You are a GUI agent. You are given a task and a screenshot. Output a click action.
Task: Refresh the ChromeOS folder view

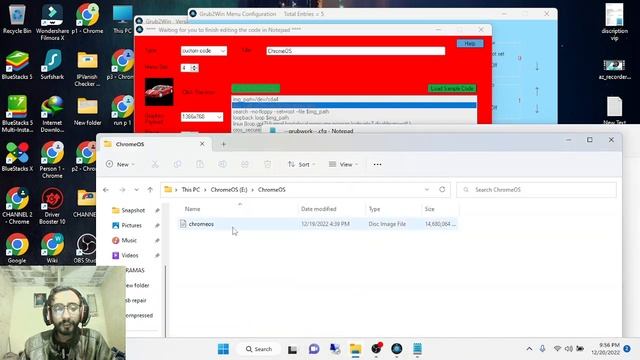[x=442, y=190]
